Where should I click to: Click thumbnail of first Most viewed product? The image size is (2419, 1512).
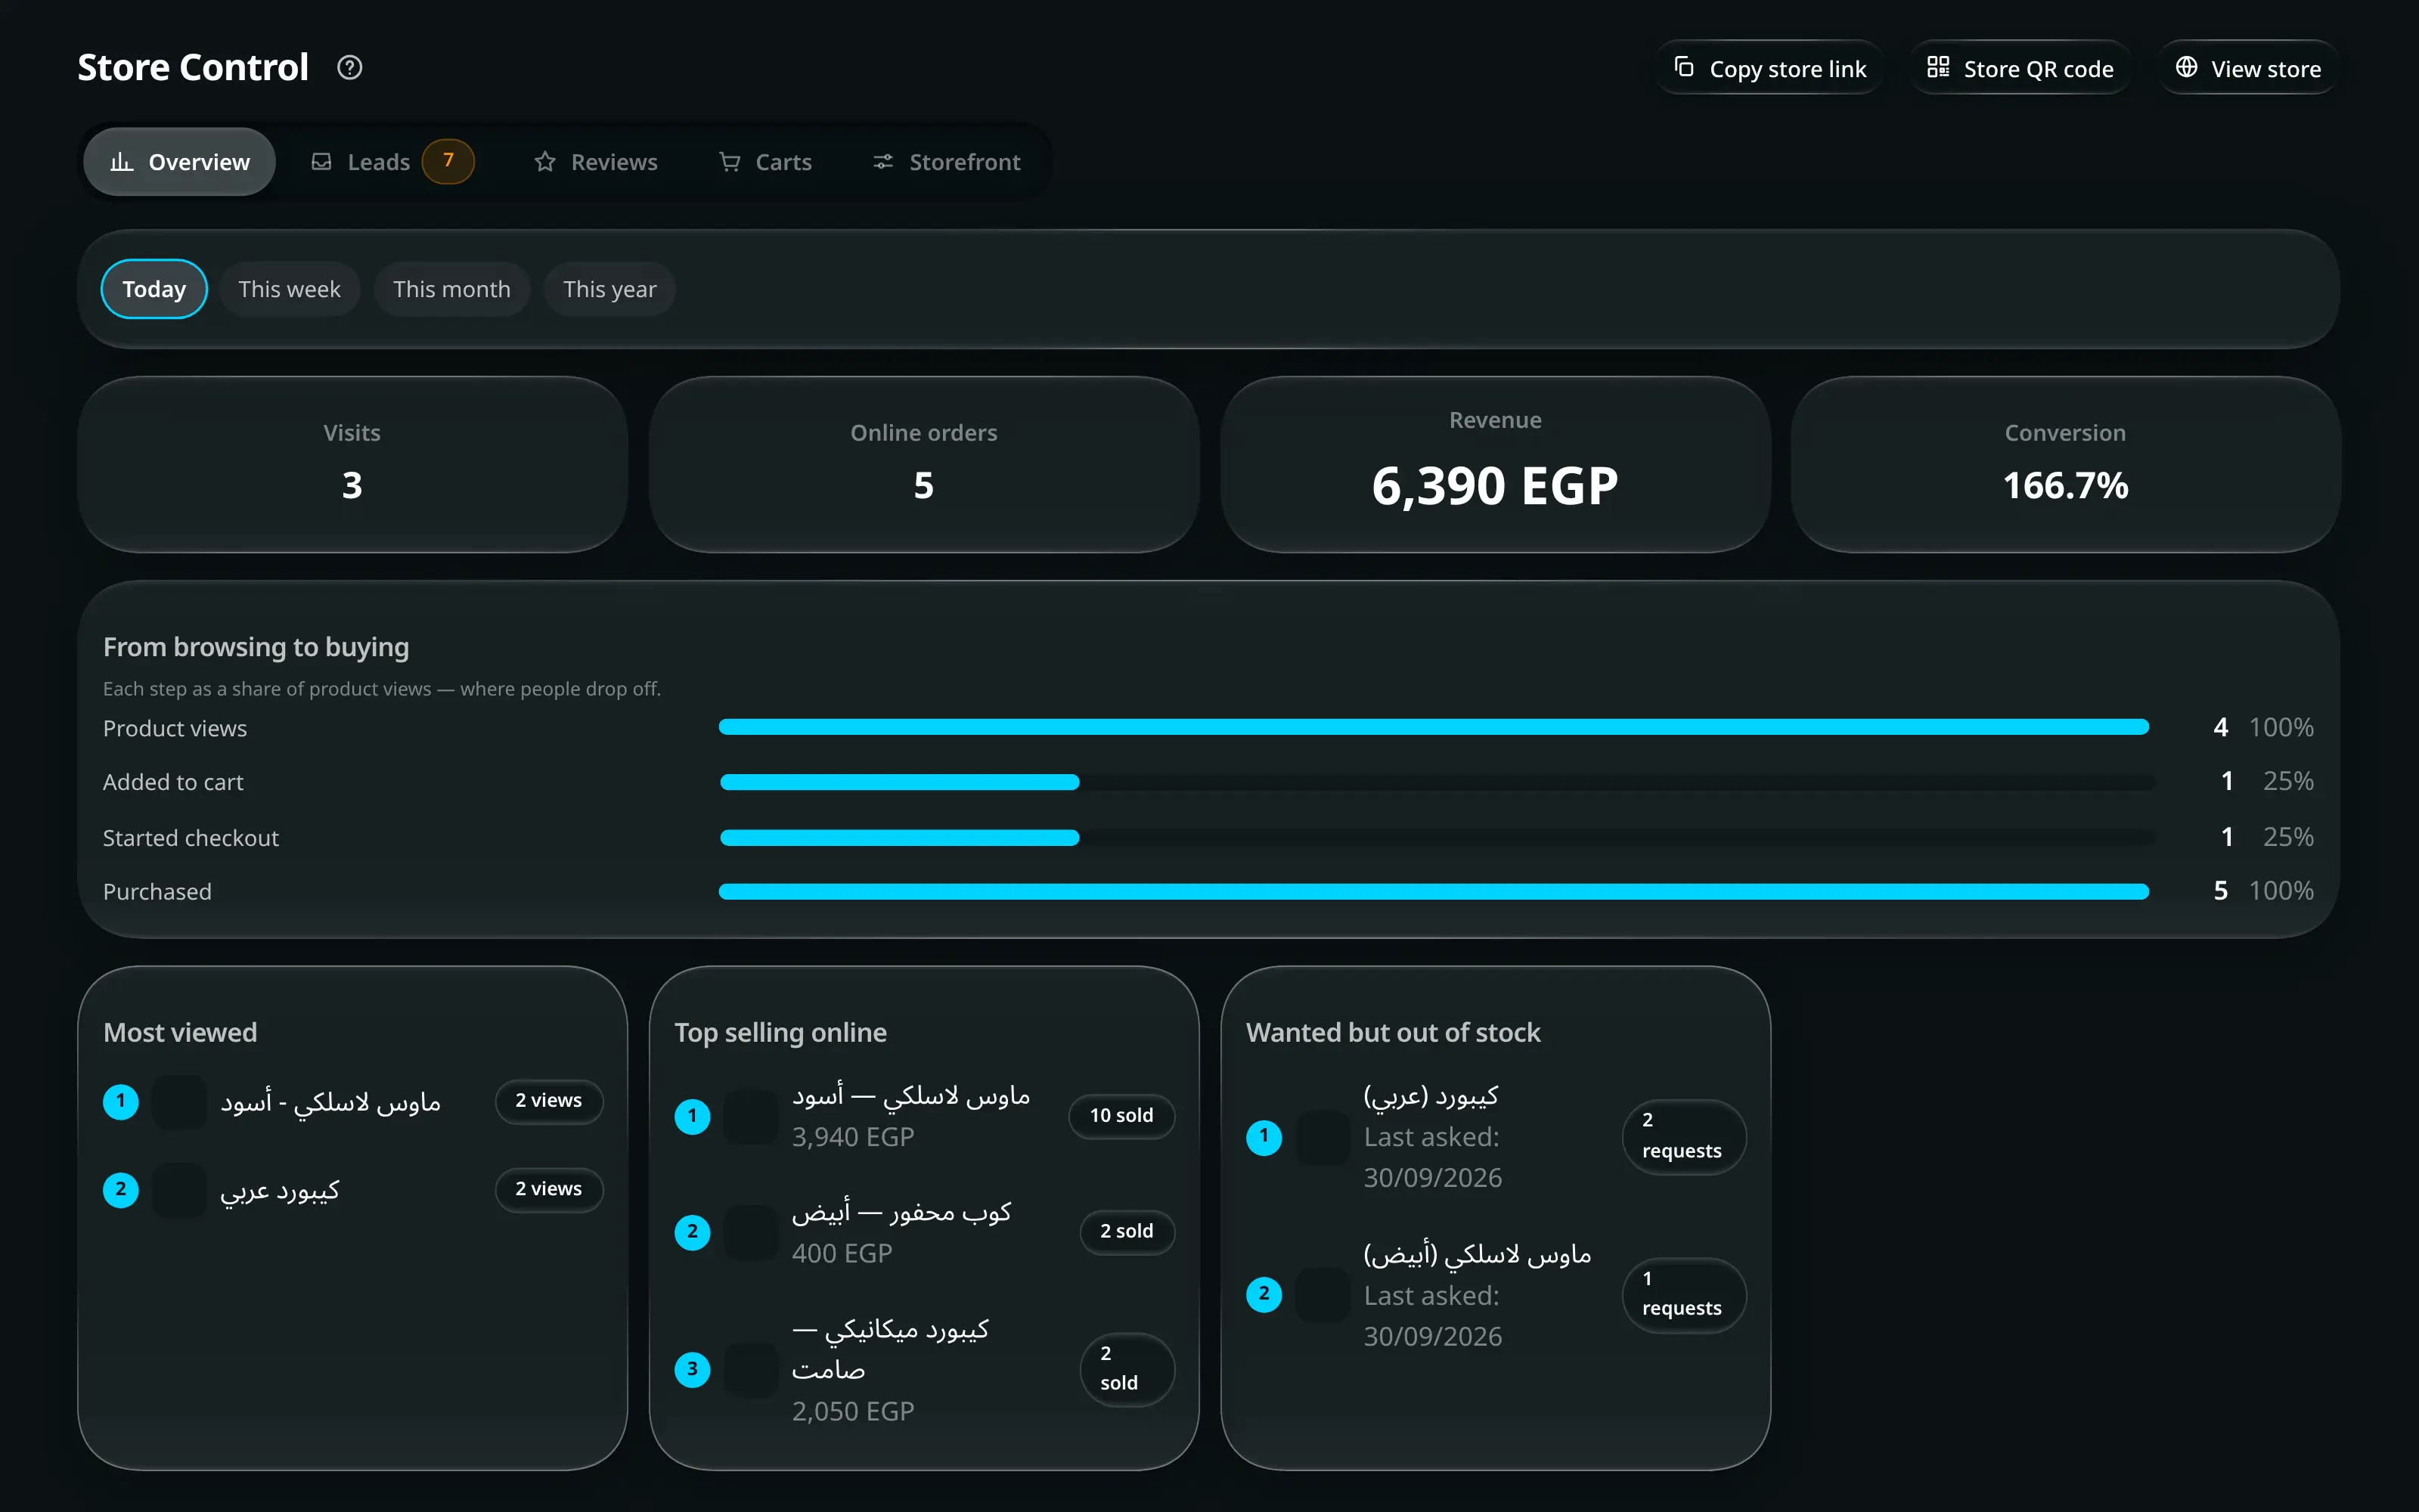click(x=179, y=1102)
